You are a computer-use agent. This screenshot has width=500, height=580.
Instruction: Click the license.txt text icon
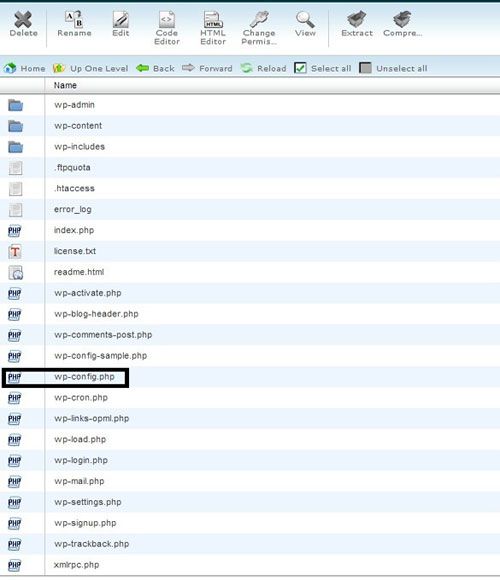click(15, 252)
